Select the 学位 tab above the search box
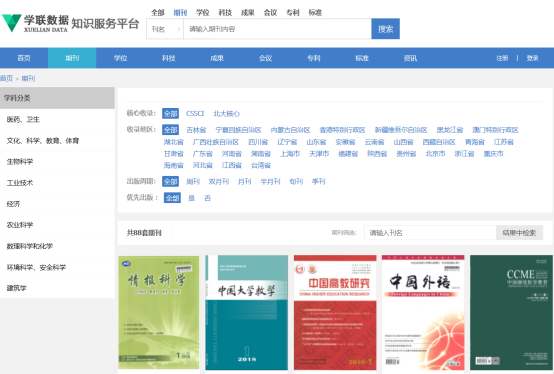The width and height of the screenshot is (554, 374). coord(203,13)
